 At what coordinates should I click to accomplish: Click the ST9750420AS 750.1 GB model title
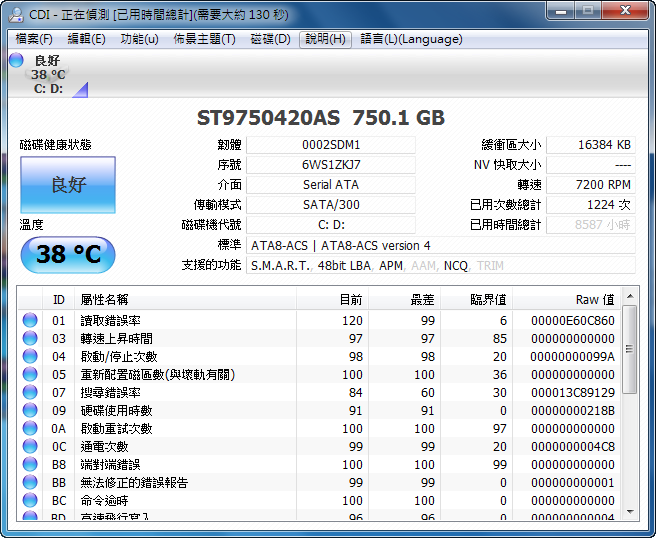[x=320, y=118]
